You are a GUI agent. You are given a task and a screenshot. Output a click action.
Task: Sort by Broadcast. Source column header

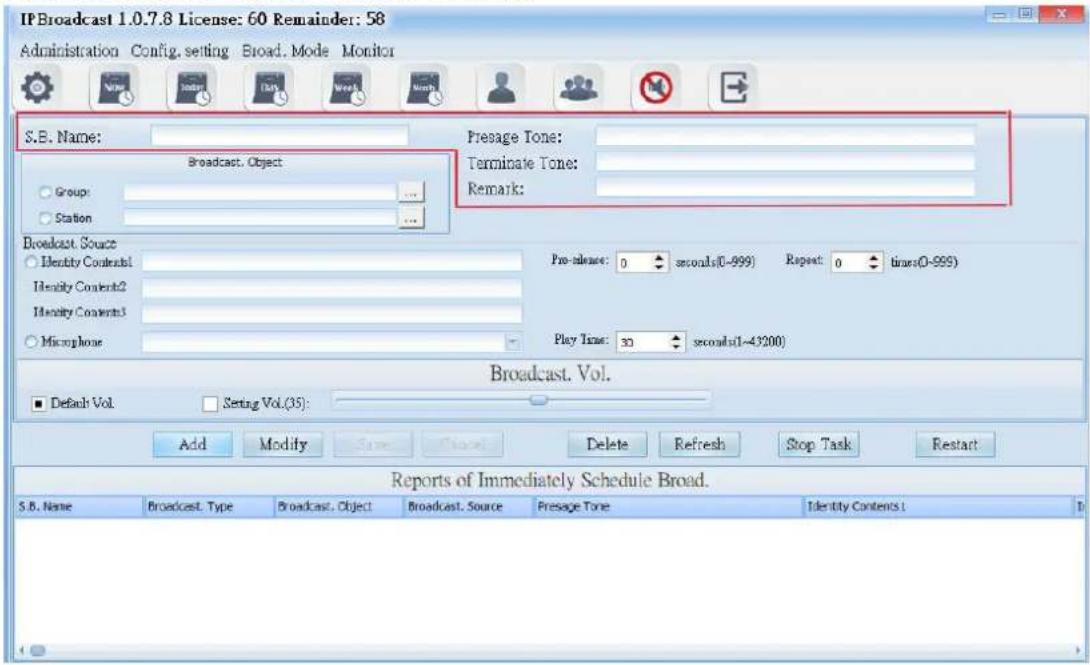point(469,507)
